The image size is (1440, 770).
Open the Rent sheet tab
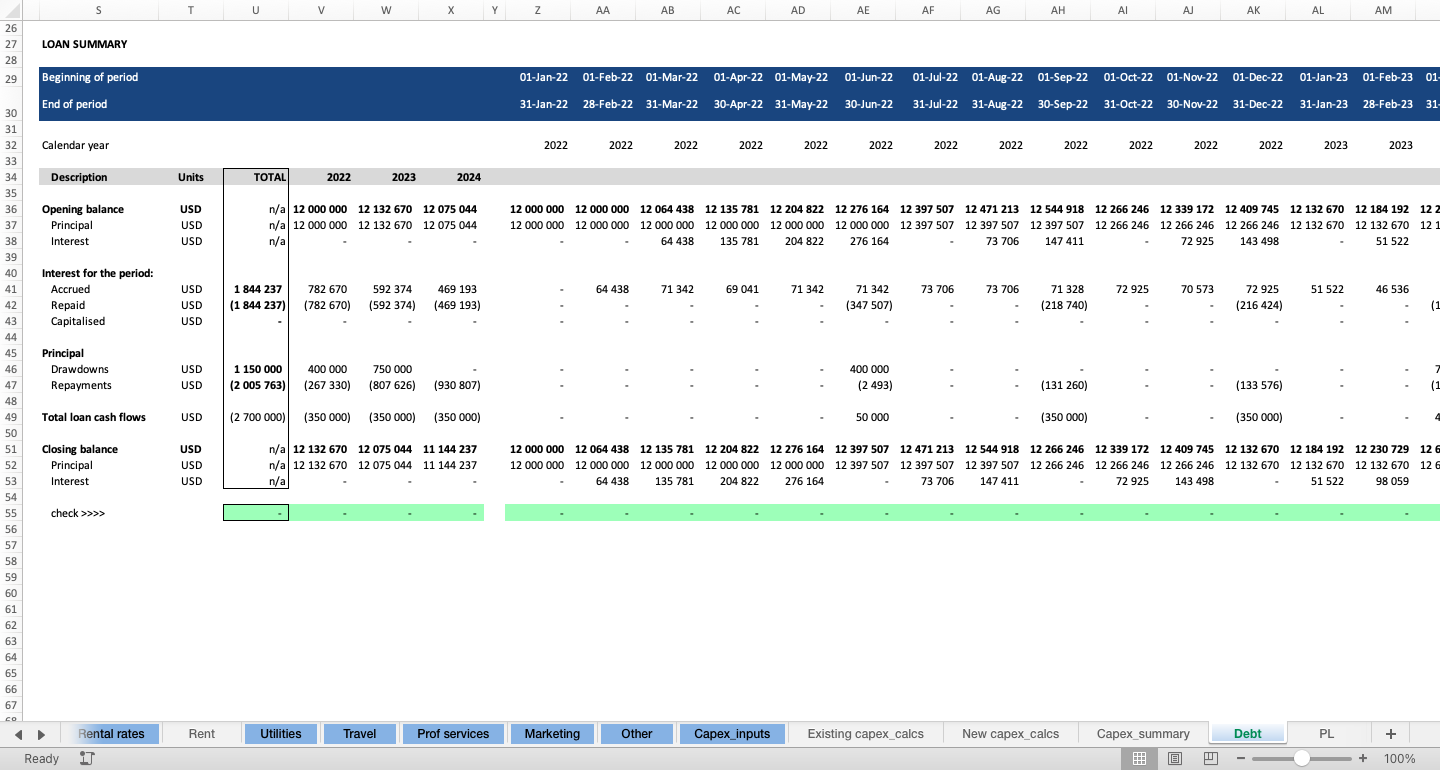[201, 733]
